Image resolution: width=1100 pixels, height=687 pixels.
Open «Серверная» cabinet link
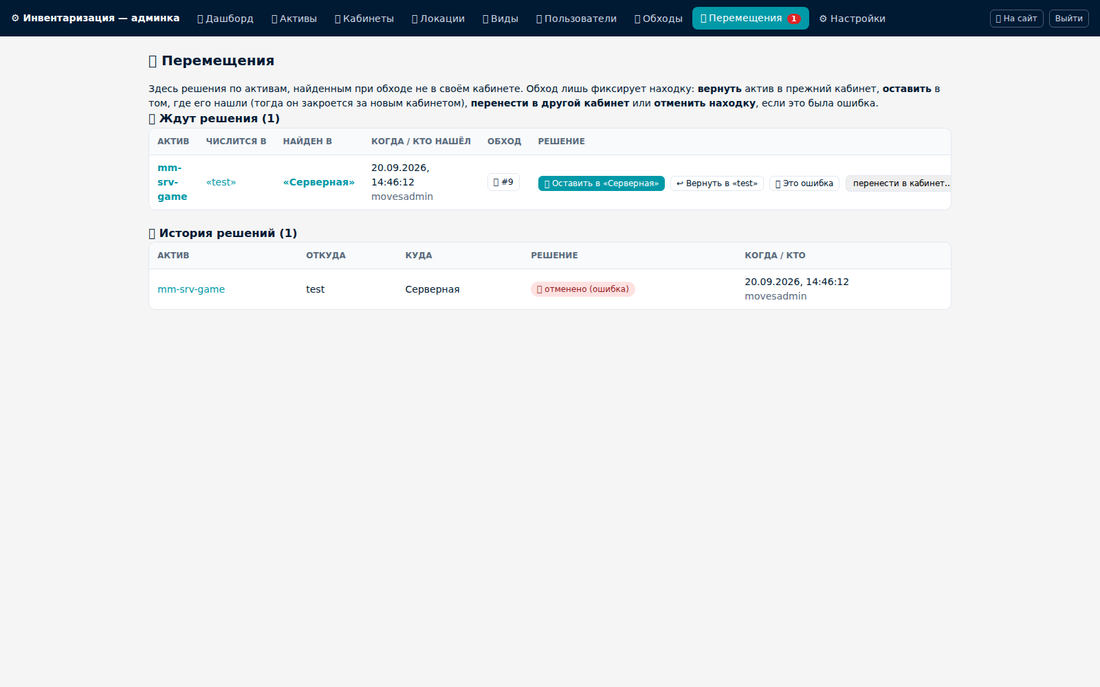coord(318,182)
